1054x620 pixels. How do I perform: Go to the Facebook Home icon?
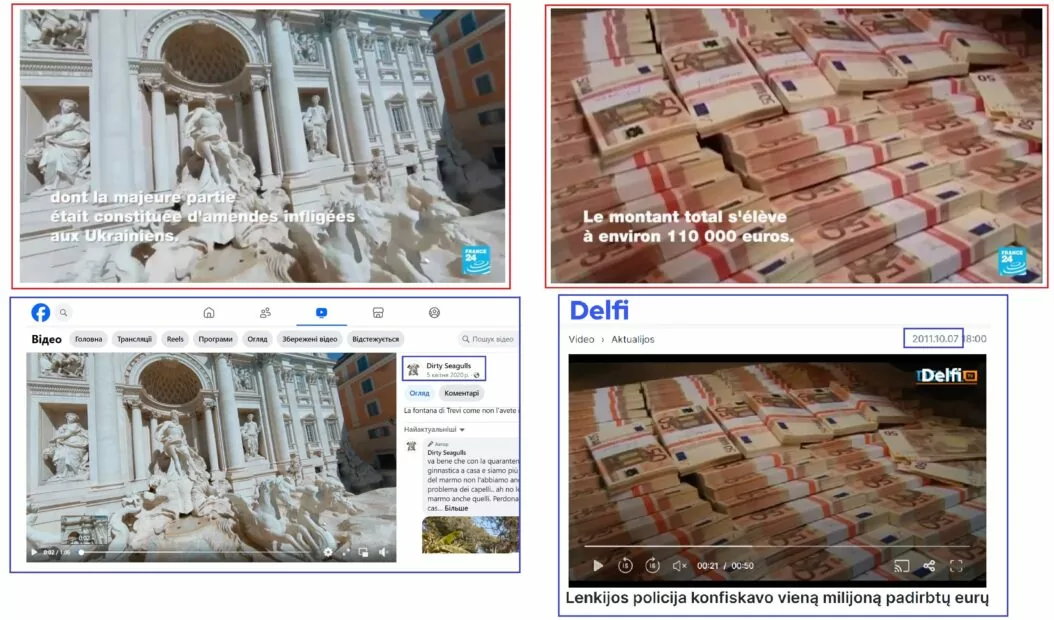coord(209,313)
